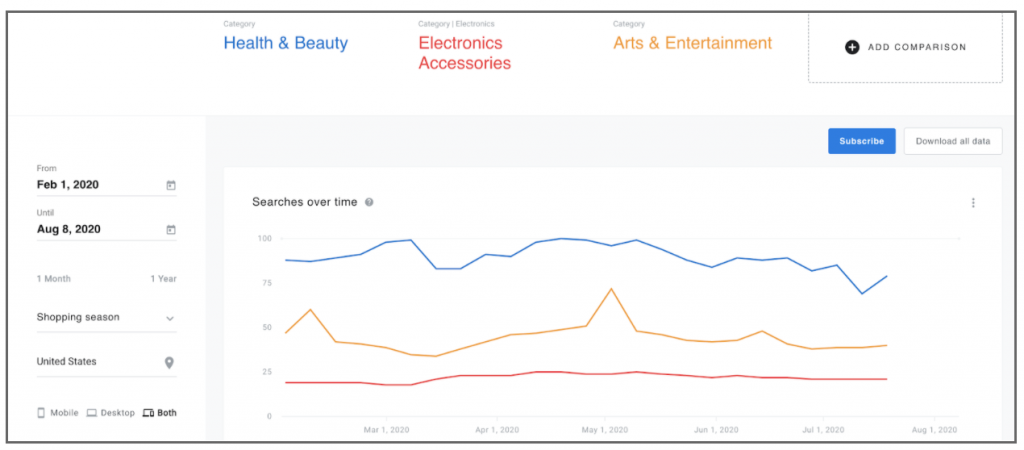This screenshot has height=450, width=1024.
Task: Select the Mobile device filter
Action: pyautogui.click(x=57, y=412)
